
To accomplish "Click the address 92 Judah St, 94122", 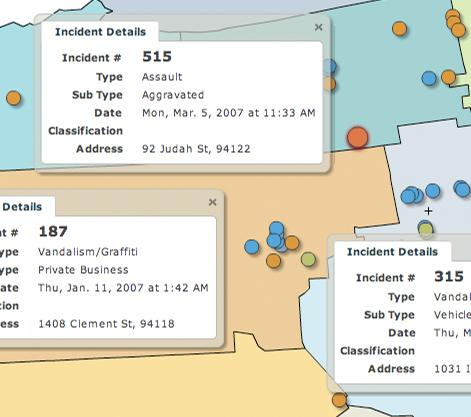I will [196, 149].
